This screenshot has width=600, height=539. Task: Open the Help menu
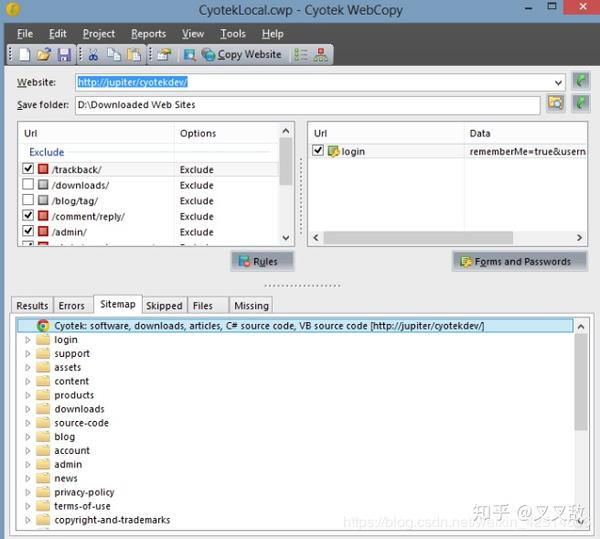pos(272,34)
